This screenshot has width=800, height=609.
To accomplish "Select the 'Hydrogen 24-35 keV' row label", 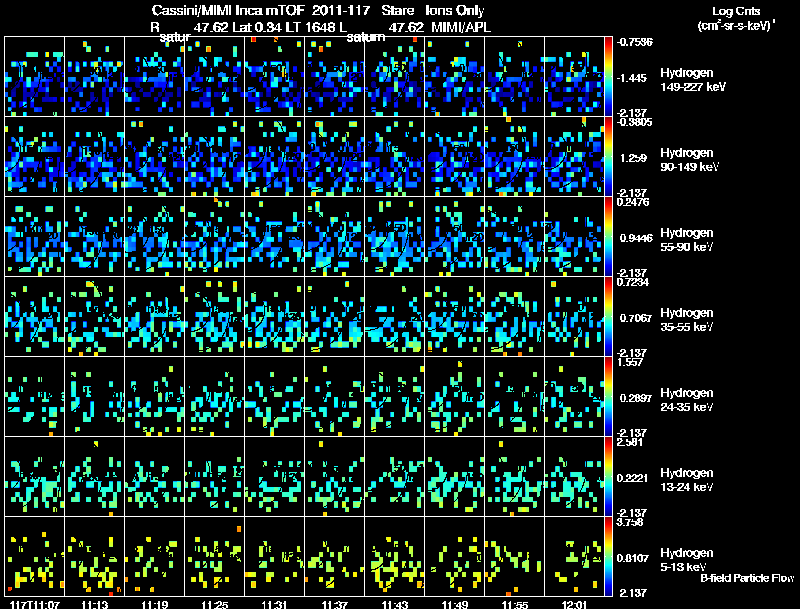I will pyautogui.click(x=687, y=400).
